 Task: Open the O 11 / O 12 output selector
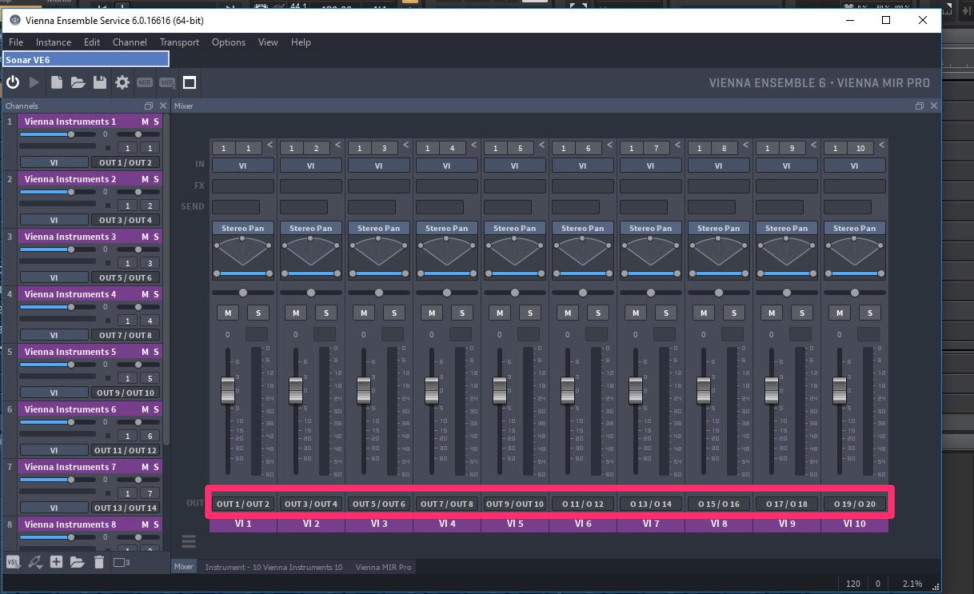pyautogui.click(x=583, y=504)
